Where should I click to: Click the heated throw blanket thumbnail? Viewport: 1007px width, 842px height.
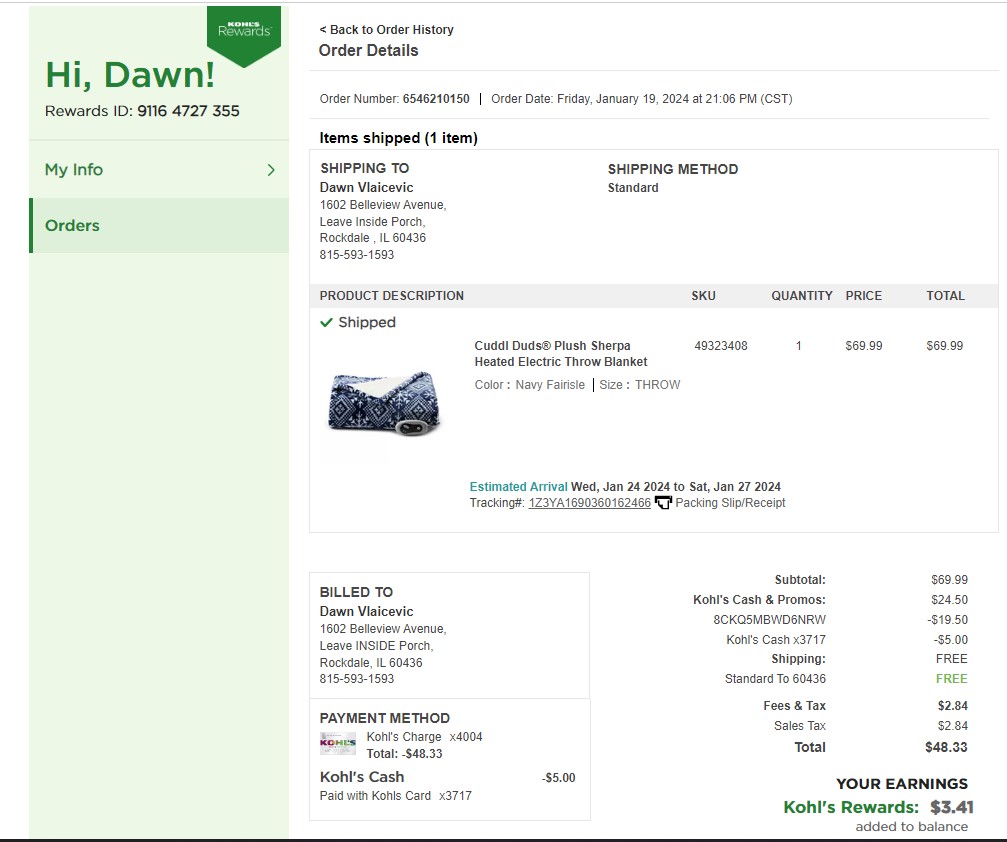[384, 403]
